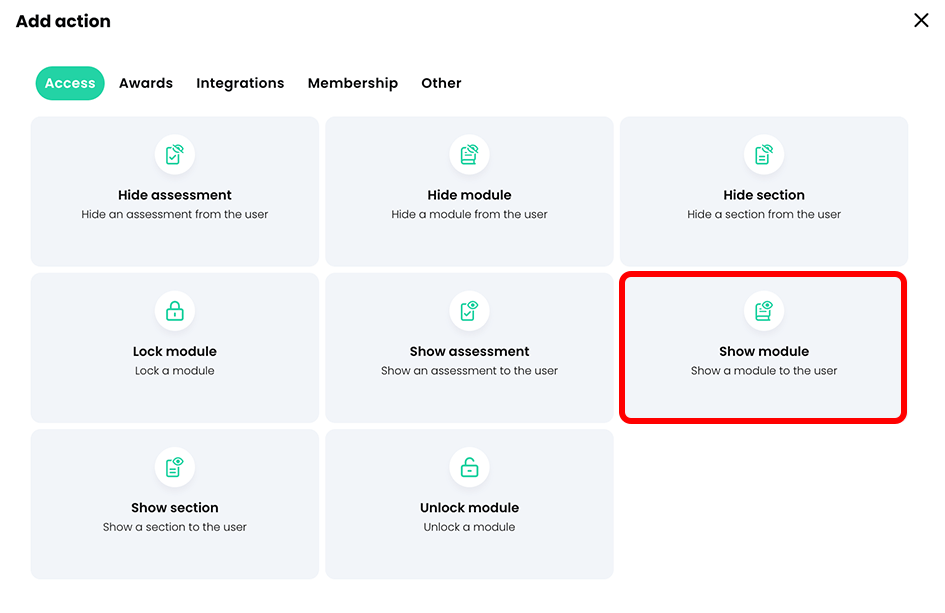Viewport: 945px width, 613px height.
Task: Select the Hide assessment icon
Action: click(x=174, y=155)
